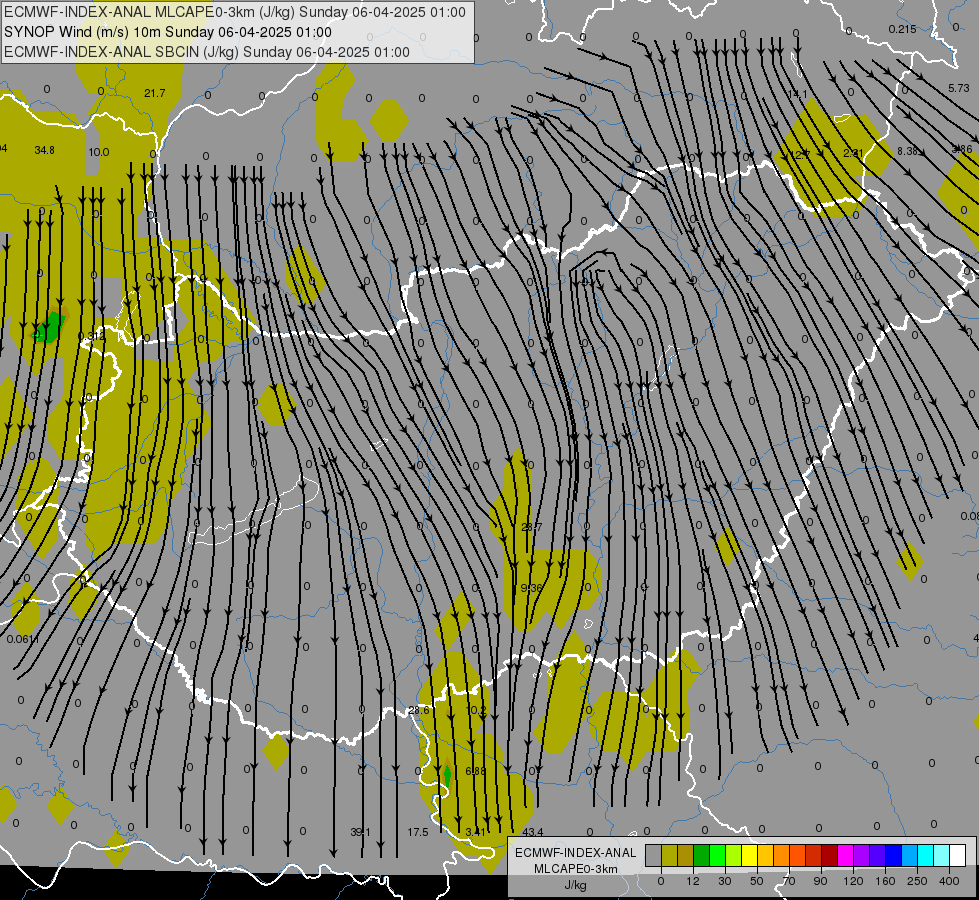Click the map value '43.4'

[x=533, y=832]
